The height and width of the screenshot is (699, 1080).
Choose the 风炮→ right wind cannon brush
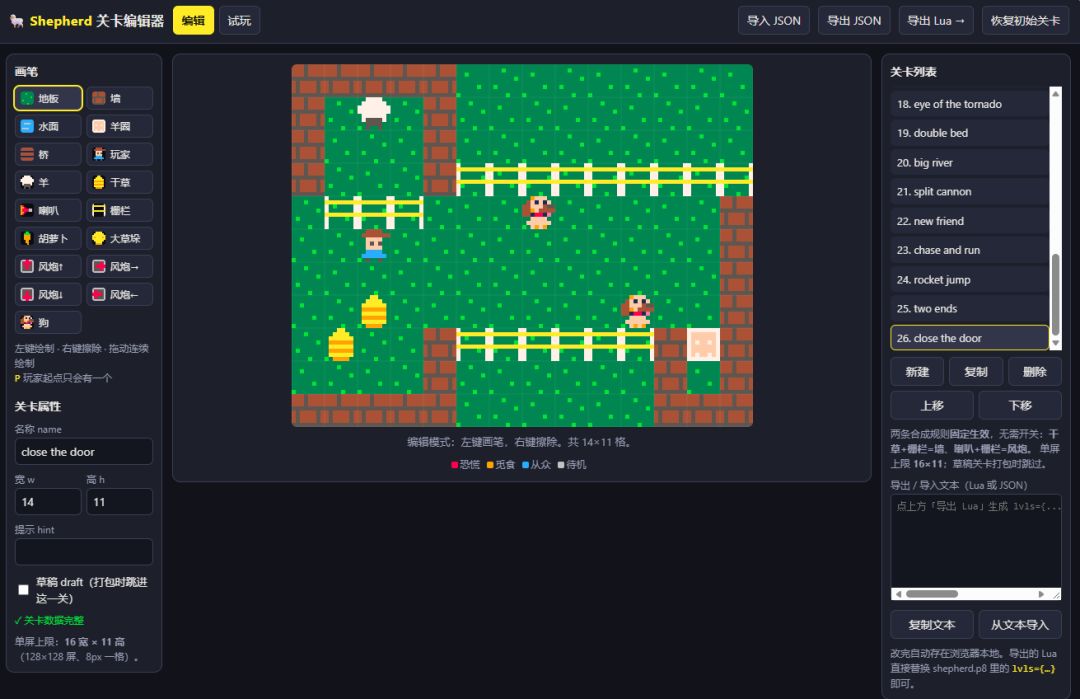(x=120, y=267)
